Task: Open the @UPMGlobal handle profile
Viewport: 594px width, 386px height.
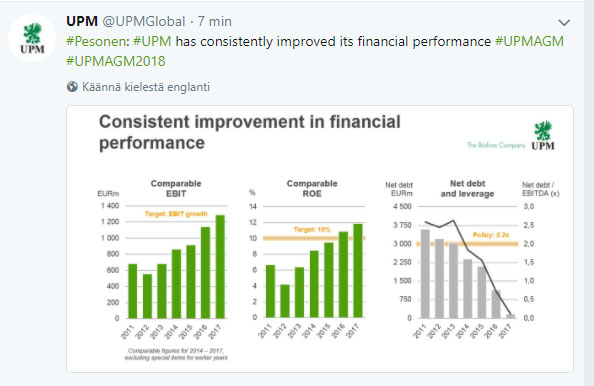Action: (144, 21)
